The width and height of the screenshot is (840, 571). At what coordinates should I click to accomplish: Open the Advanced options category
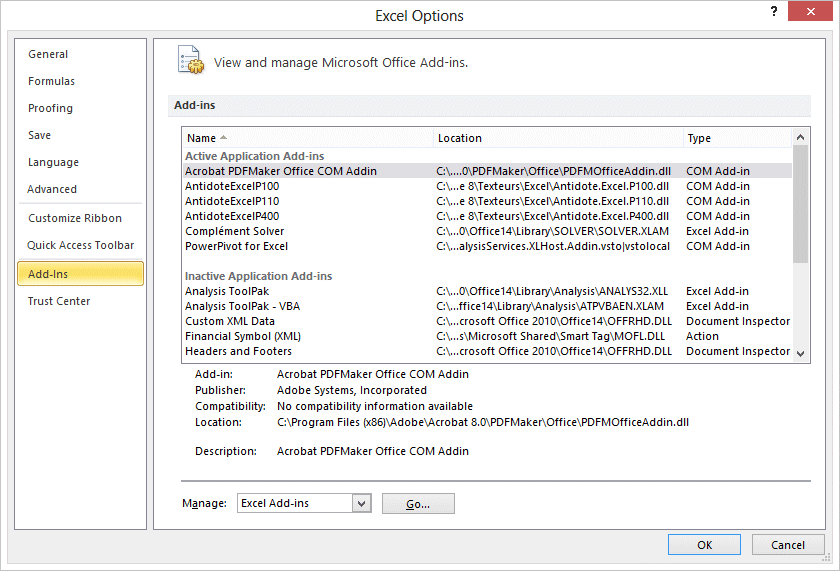[80, 189]
